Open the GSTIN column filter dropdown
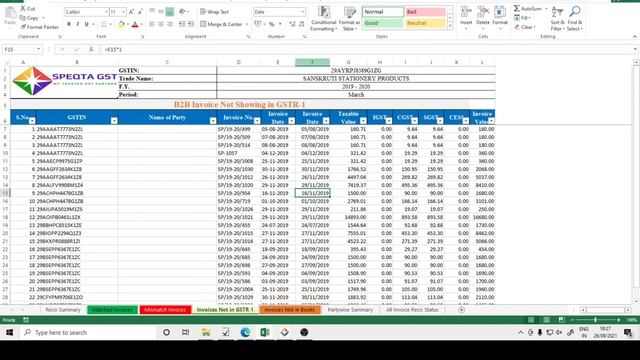Image resolution: width=640 pixels, height=360 pixels. pyautogui.click(x=114, y=121)
